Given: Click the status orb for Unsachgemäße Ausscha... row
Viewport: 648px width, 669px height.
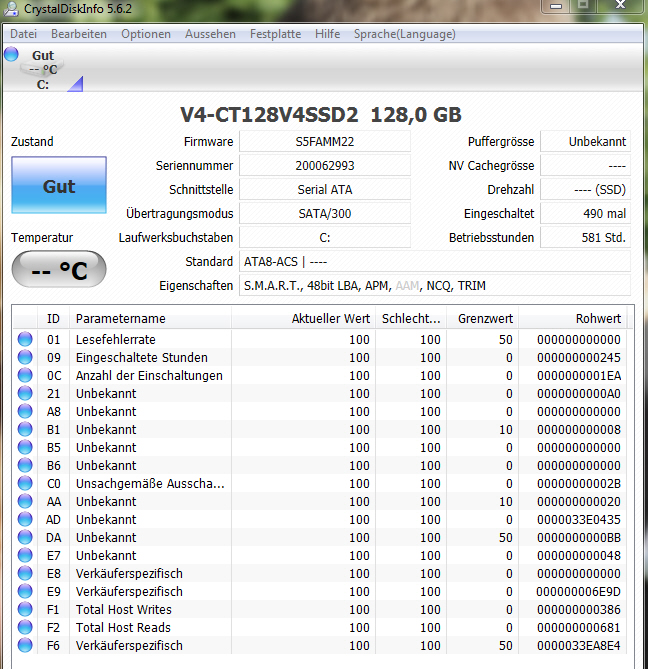Looking at the screenshot, I should pos(25,483).
